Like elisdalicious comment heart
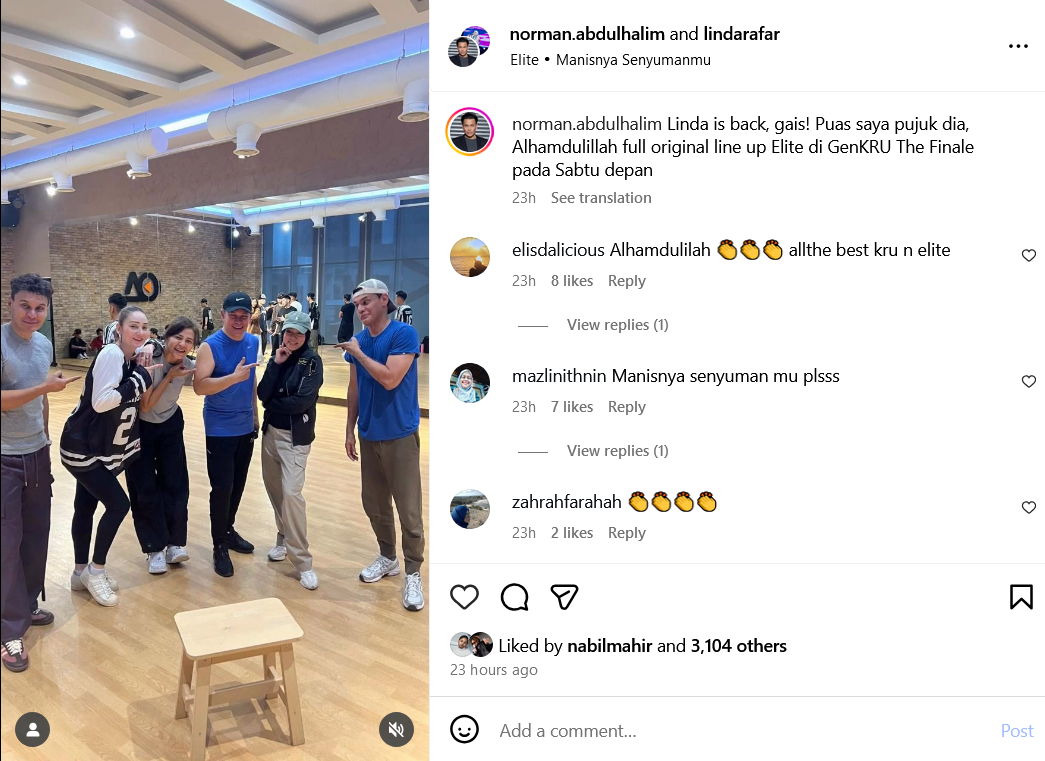This screenshot has width=1045, height=761. tap(1029, 255)
